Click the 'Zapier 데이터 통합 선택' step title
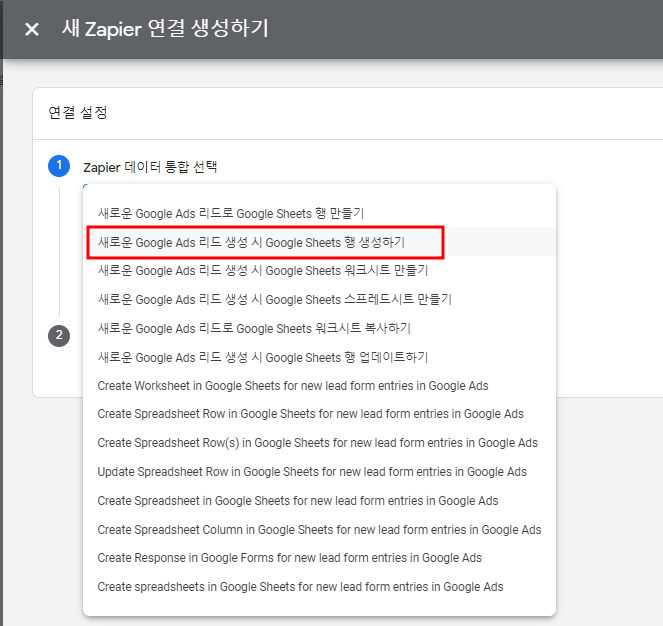Viewport: 663px width, 626px height. pos(150,167)
